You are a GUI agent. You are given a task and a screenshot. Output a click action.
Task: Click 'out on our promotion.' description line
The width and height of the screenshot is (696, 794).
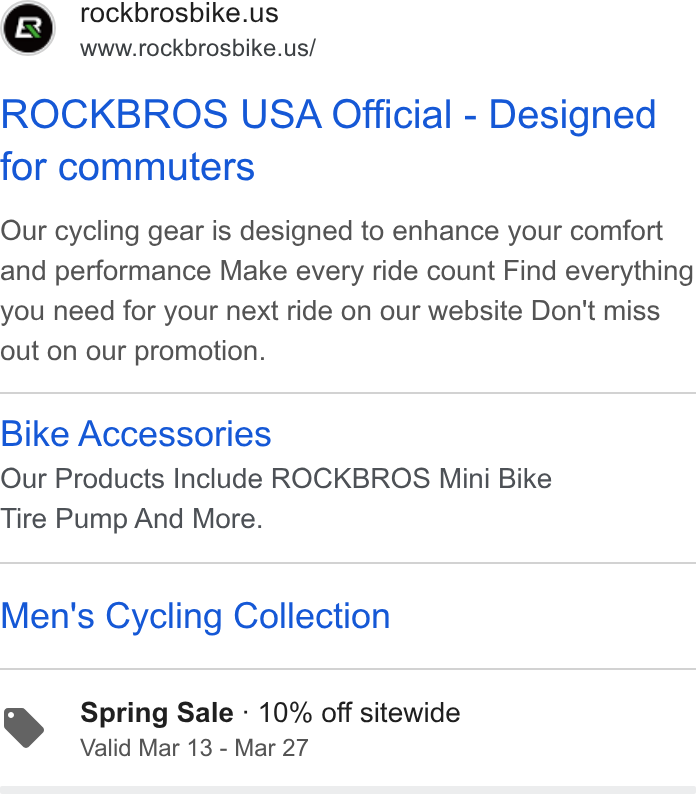click(133, 351)
